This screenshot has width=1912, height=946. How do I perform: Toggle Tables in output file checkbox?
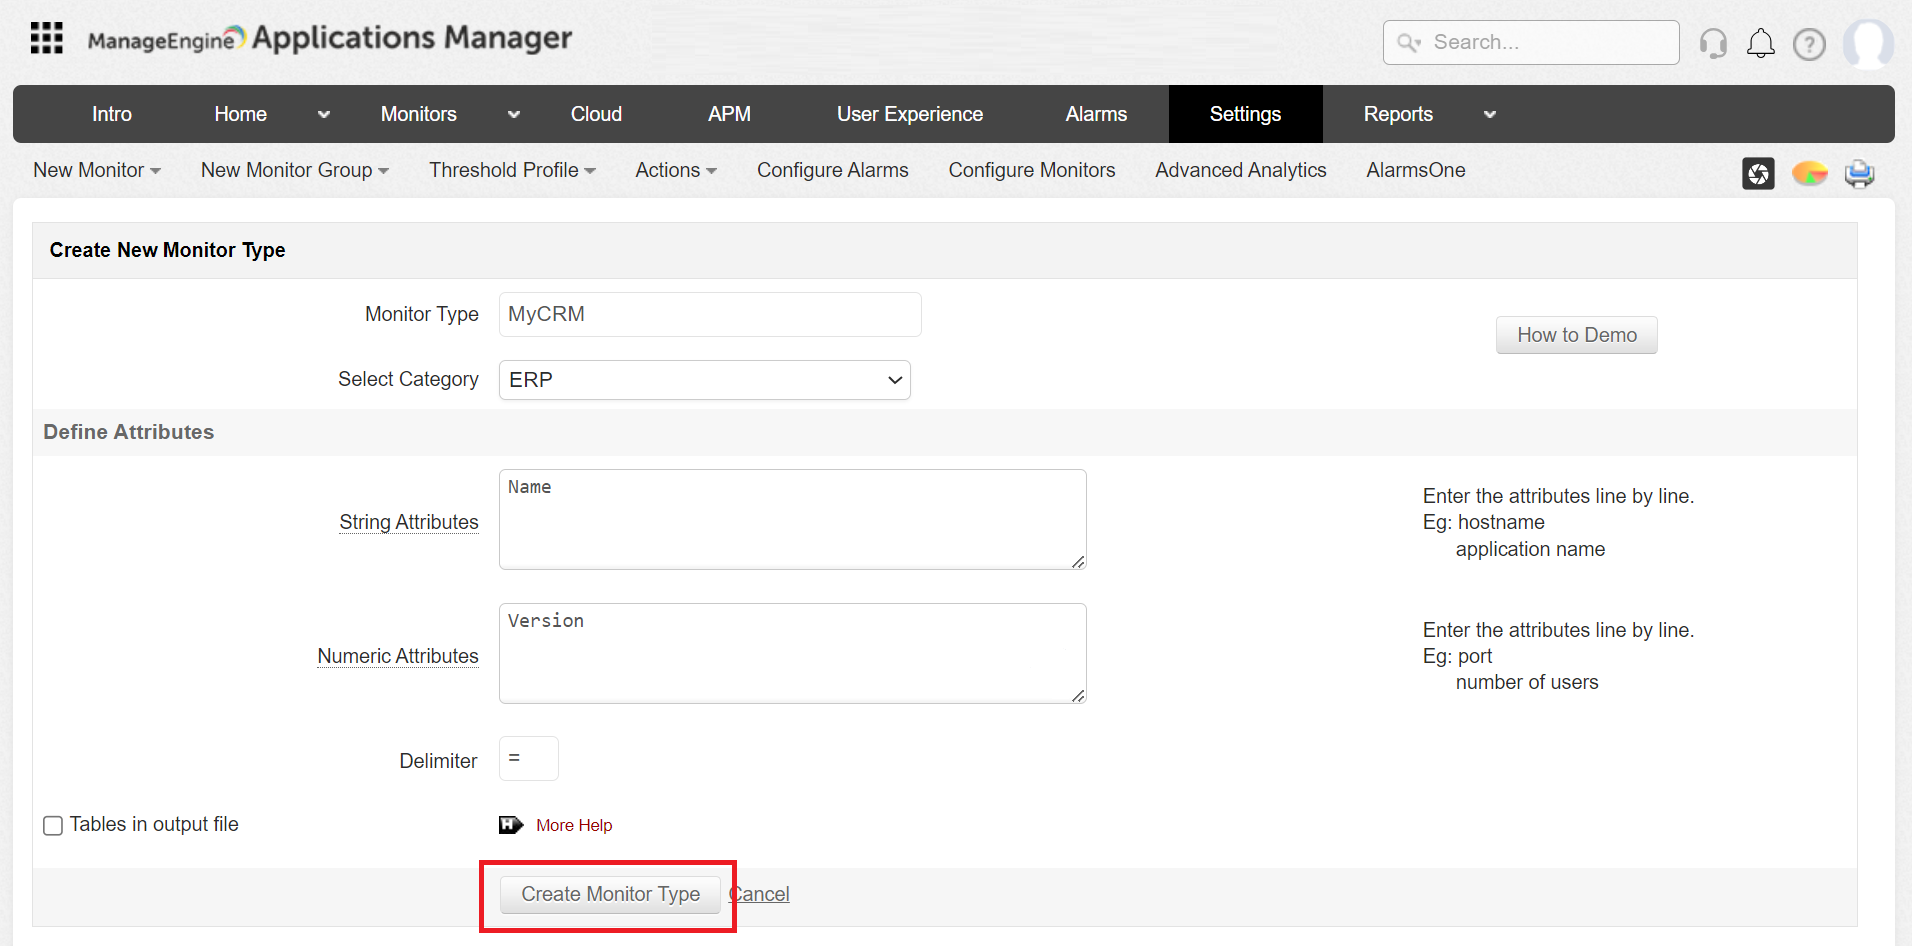pos(53,825)
